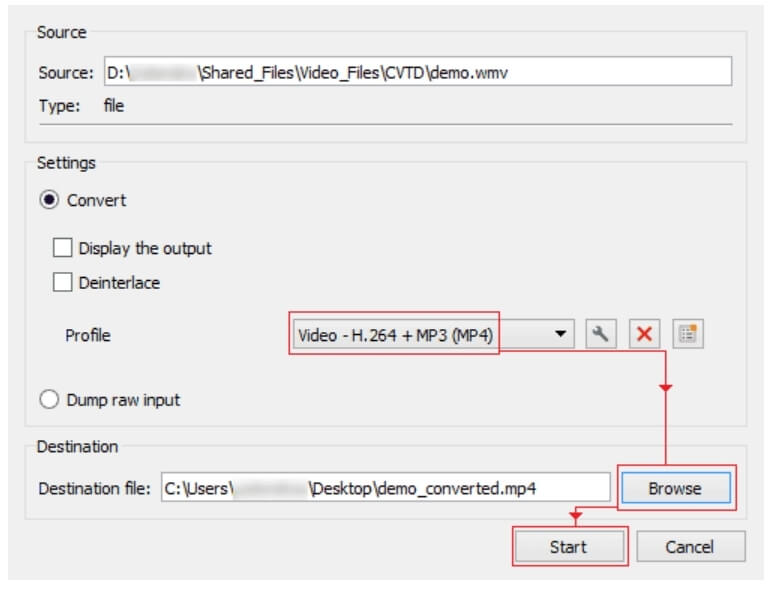Image resolution: width=778 pixels, height=590 pixels.
Task: Click Browse to choose destination file
Action: click(676, 488)
